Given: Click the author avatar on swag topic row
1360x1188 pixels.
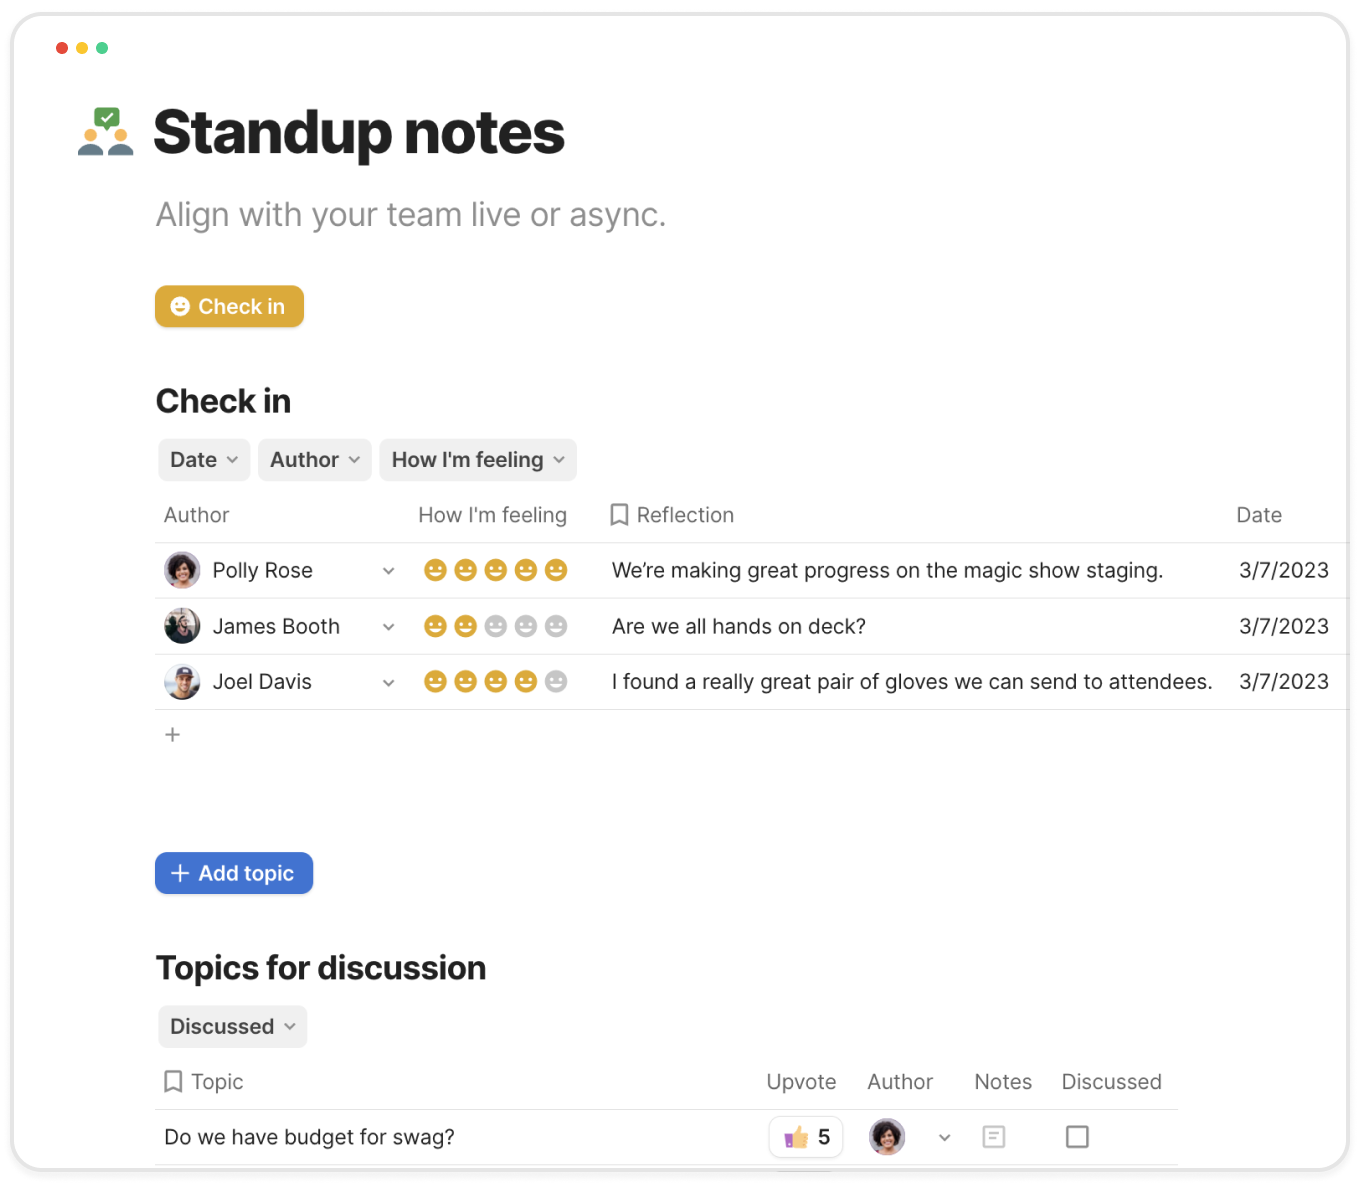Looking at the screenshot, I should 887,1137.
